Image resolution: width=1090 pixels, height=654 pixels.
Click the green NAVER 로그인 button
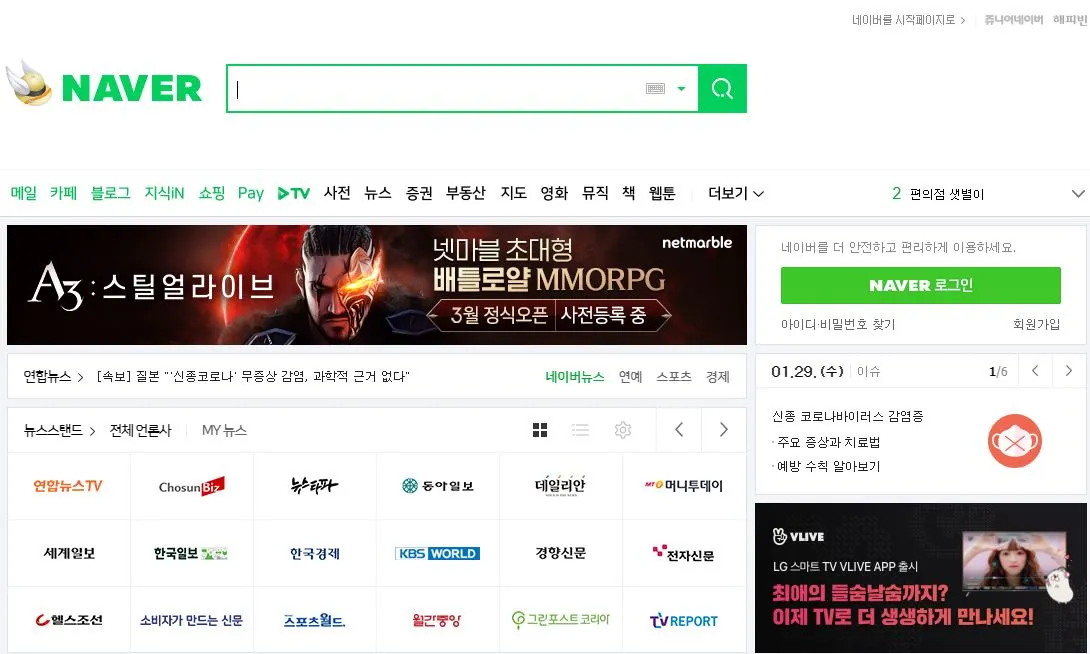pos(920,286)
